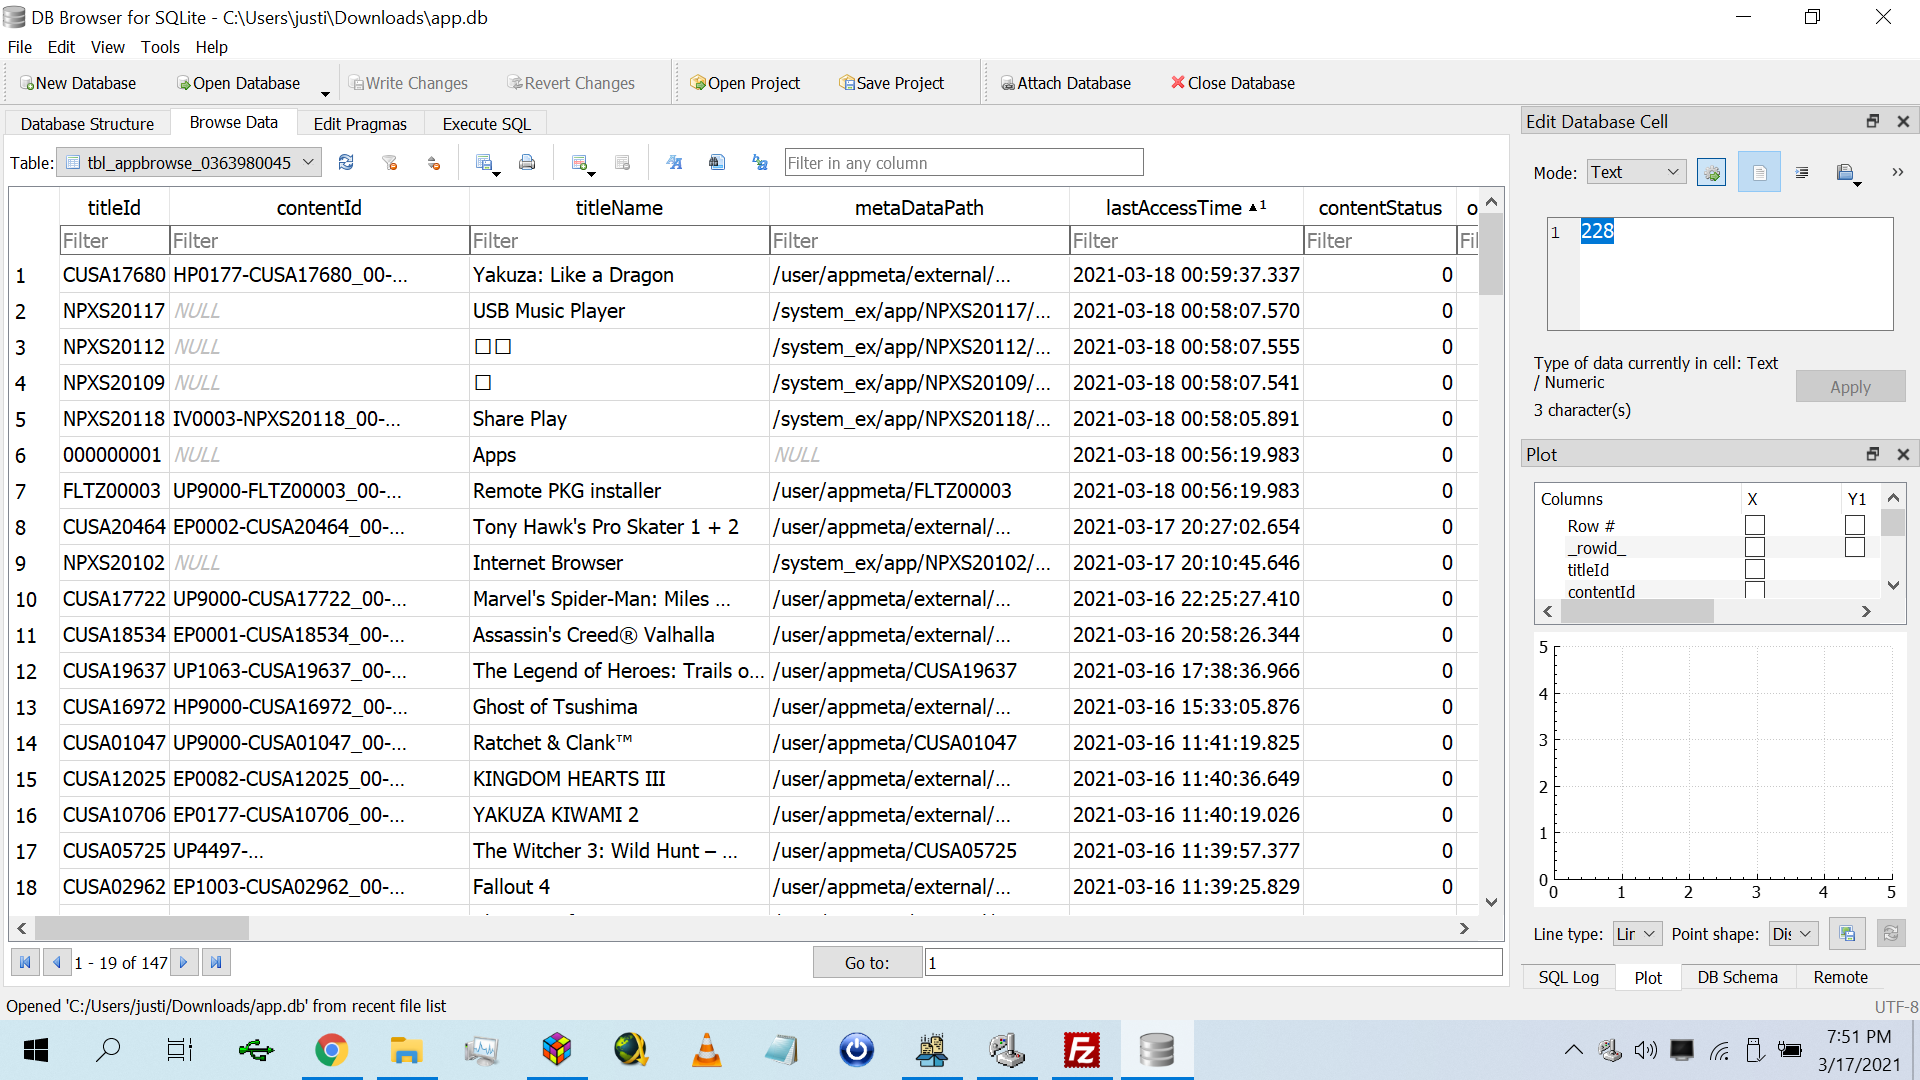Switch to the DB Schema tab
Image resolution: width=1920 pixels, height=1080 pixels.
[1738, 977]
